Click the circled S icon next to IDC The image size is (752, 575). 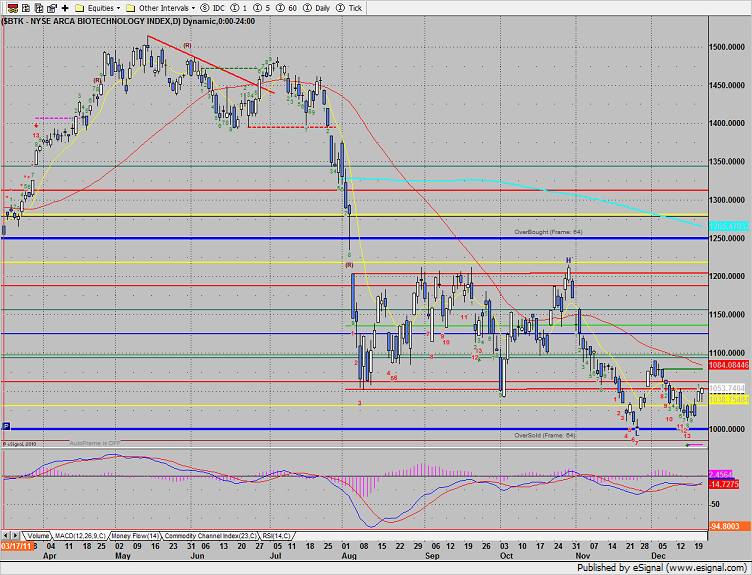(x=205, y=8)
